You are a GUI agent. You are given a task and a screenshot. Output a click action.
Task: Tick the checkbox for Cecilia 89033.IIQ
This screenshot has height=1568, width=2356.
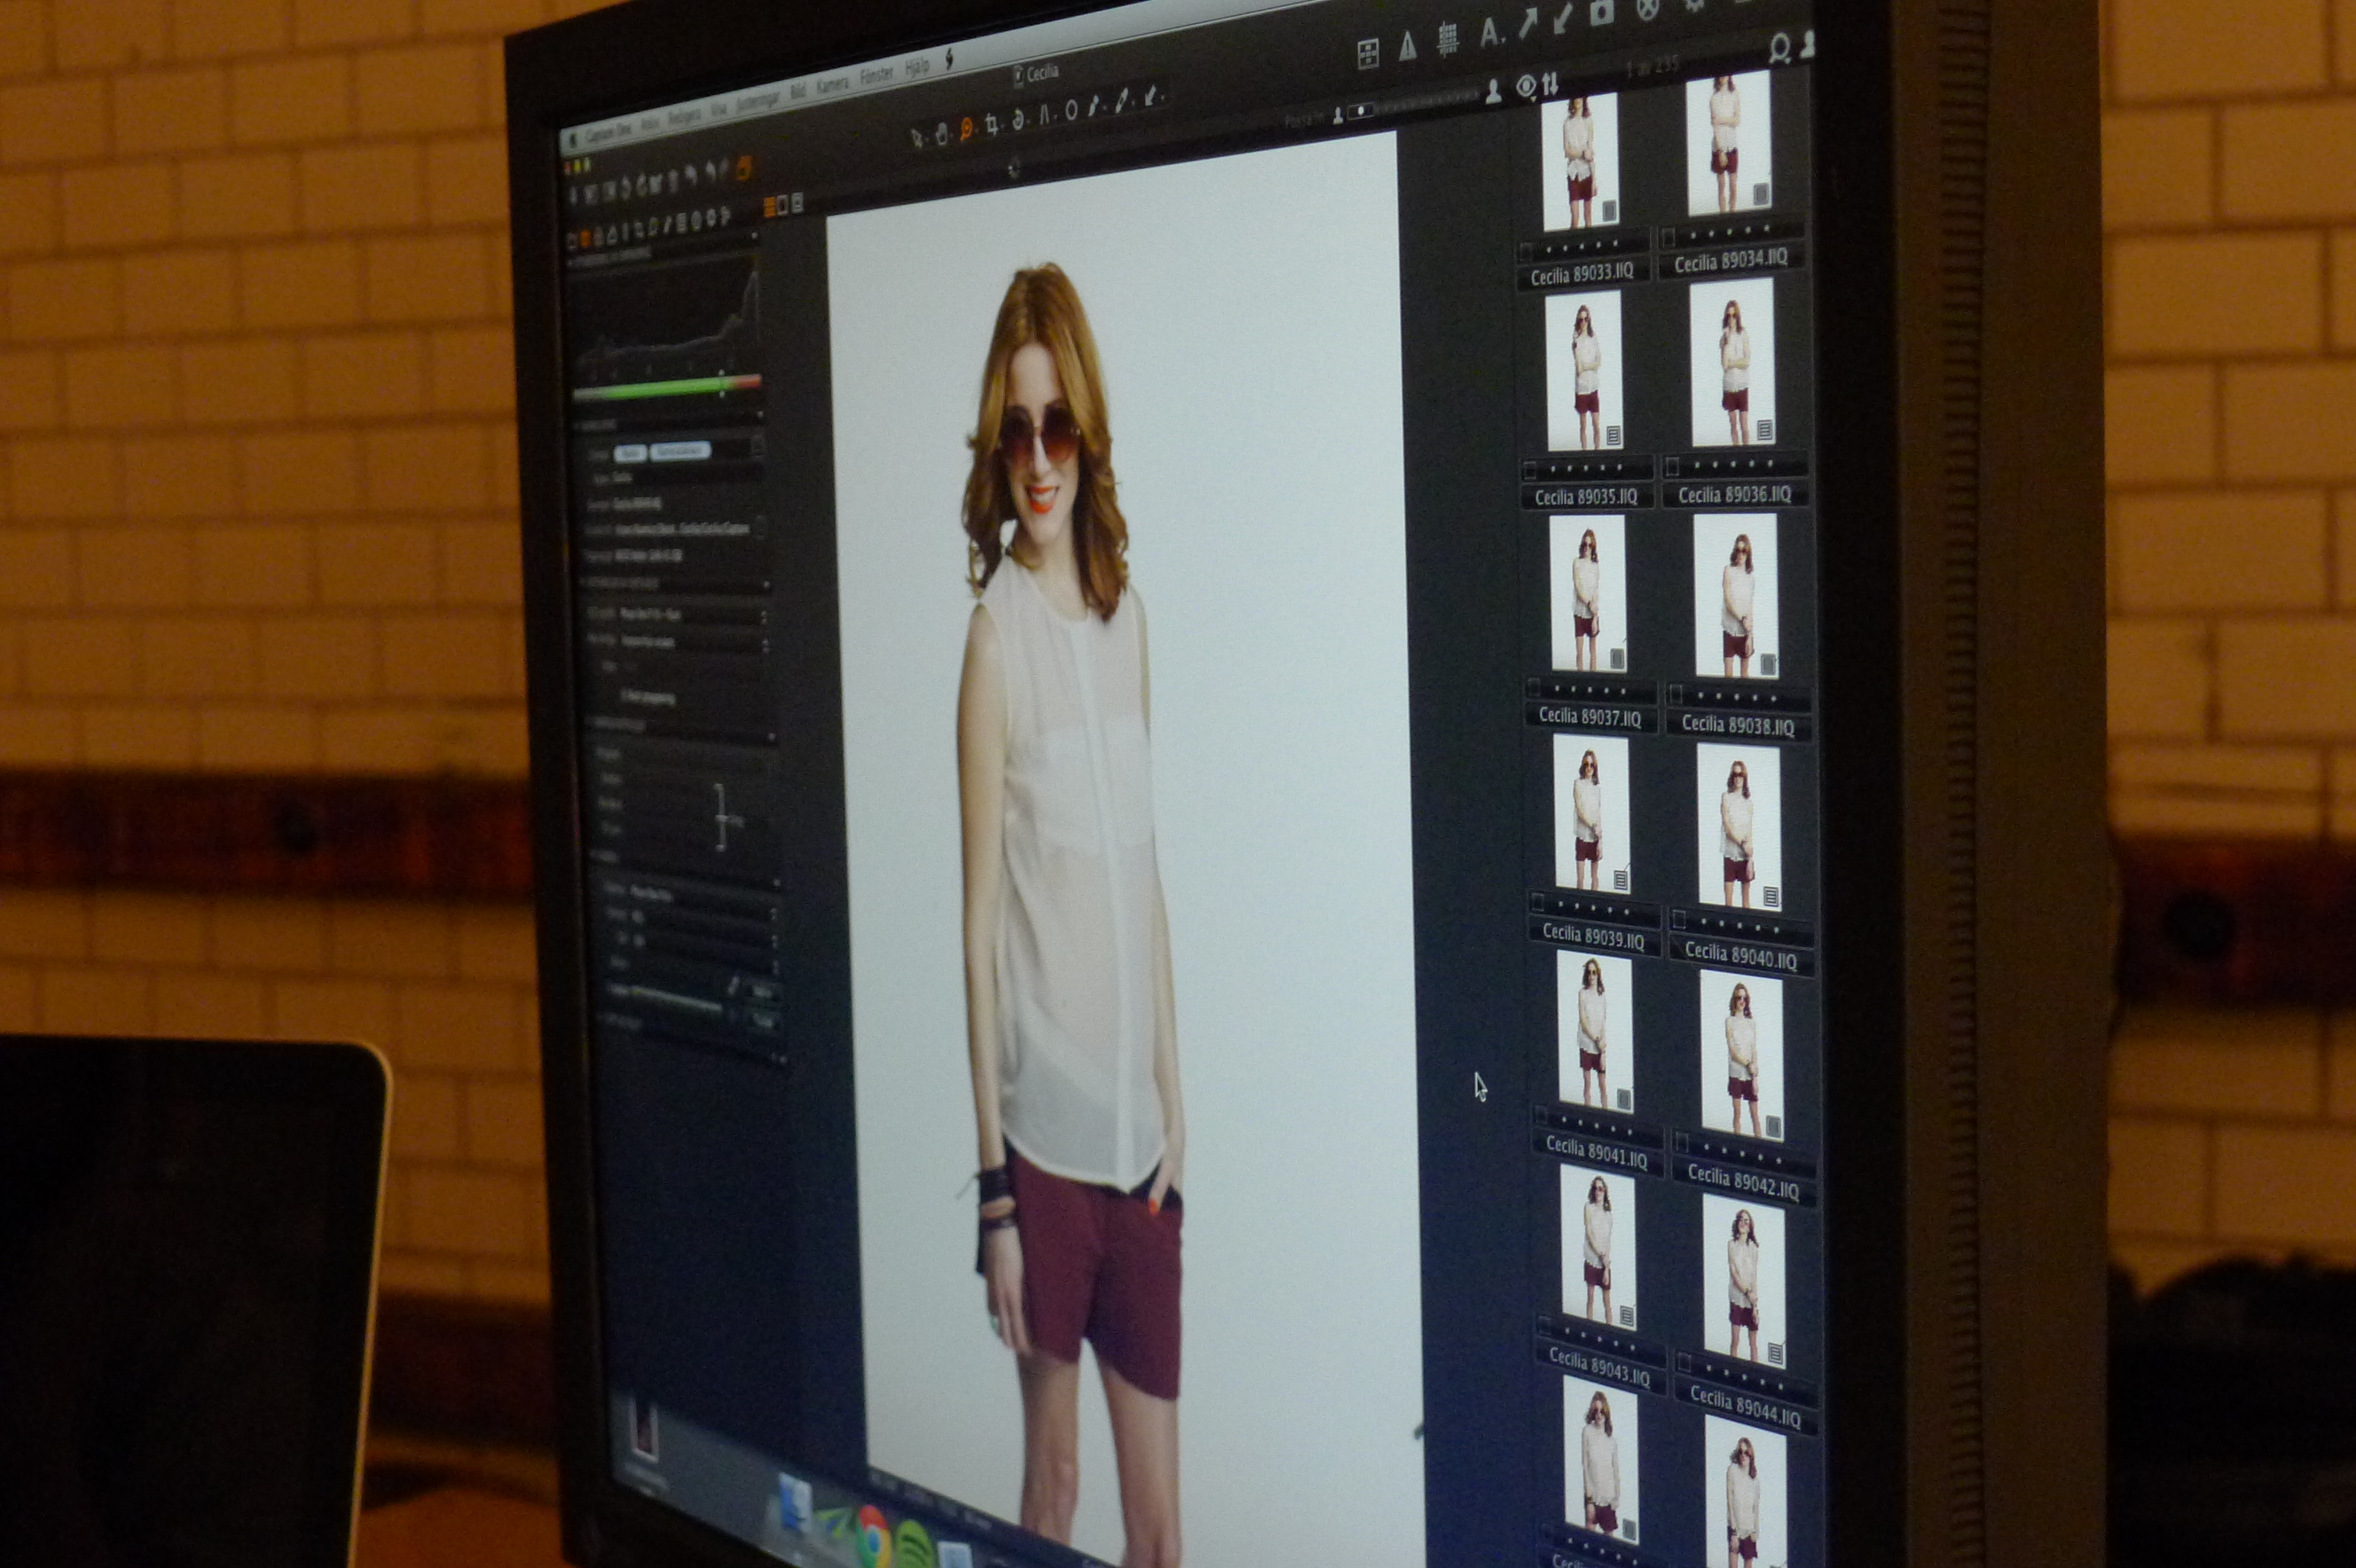pos(1526,250)
